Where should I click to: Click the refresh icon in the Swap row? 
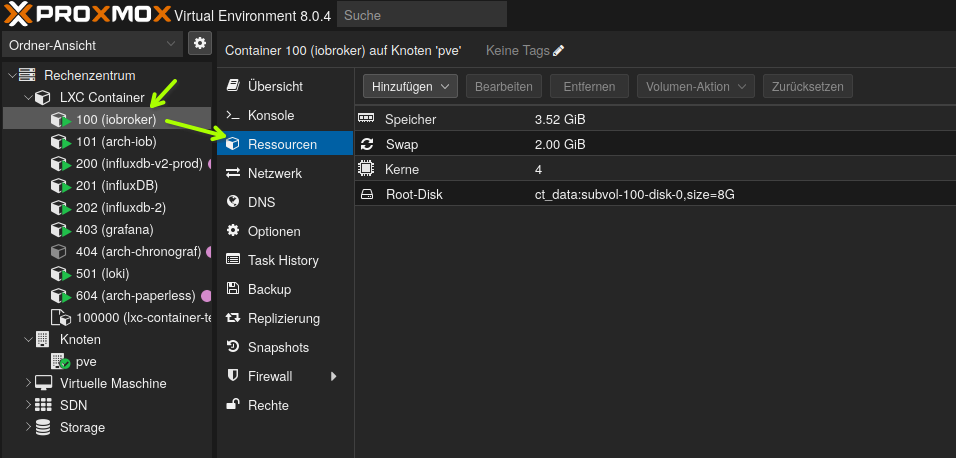(366, 144)
